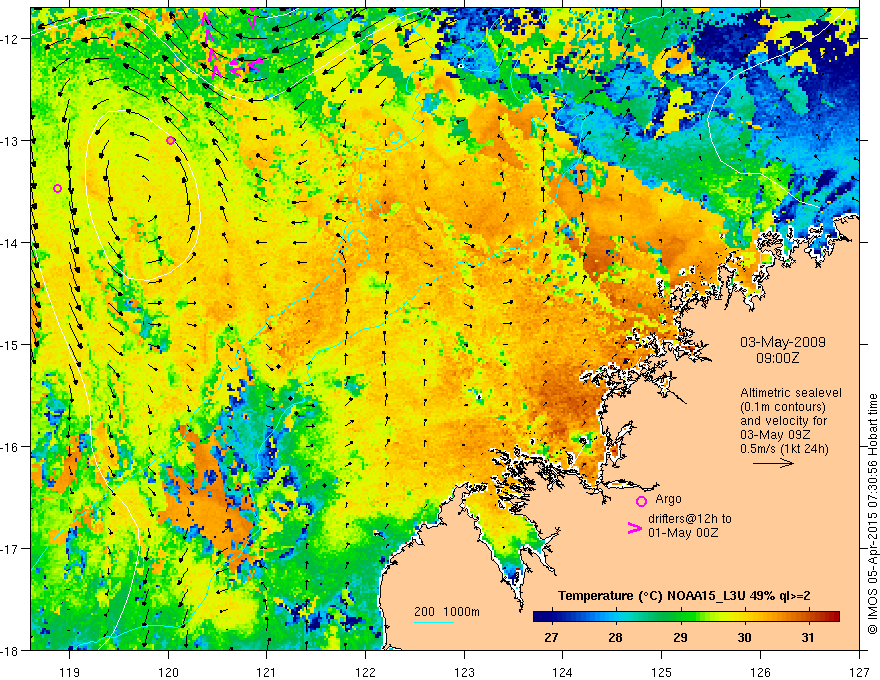Click the magenta Argo circle legend symbol

click(x=641, y=501)
